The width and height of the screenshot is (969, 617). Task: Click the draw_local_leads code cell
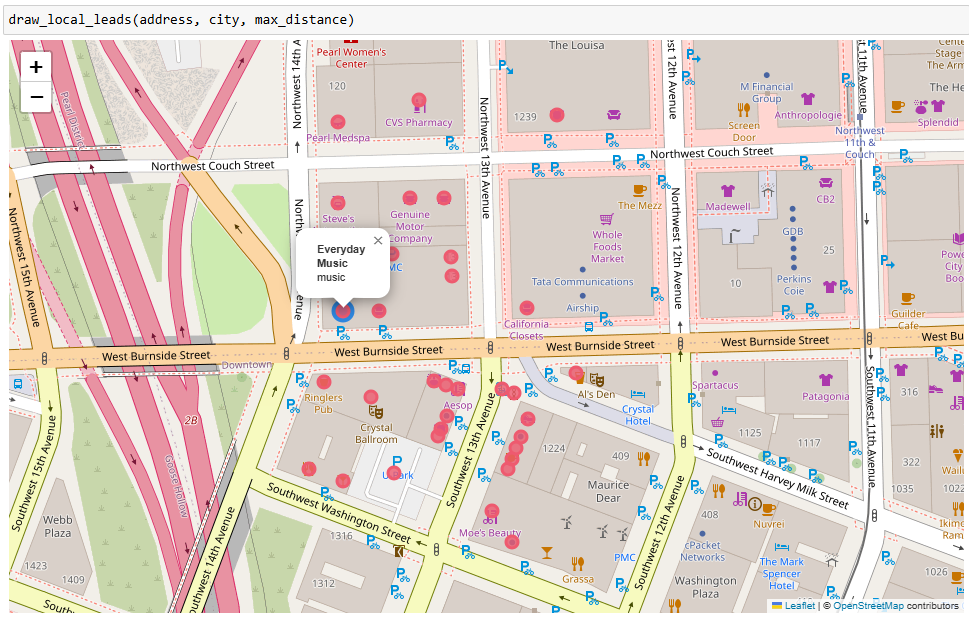484,20
